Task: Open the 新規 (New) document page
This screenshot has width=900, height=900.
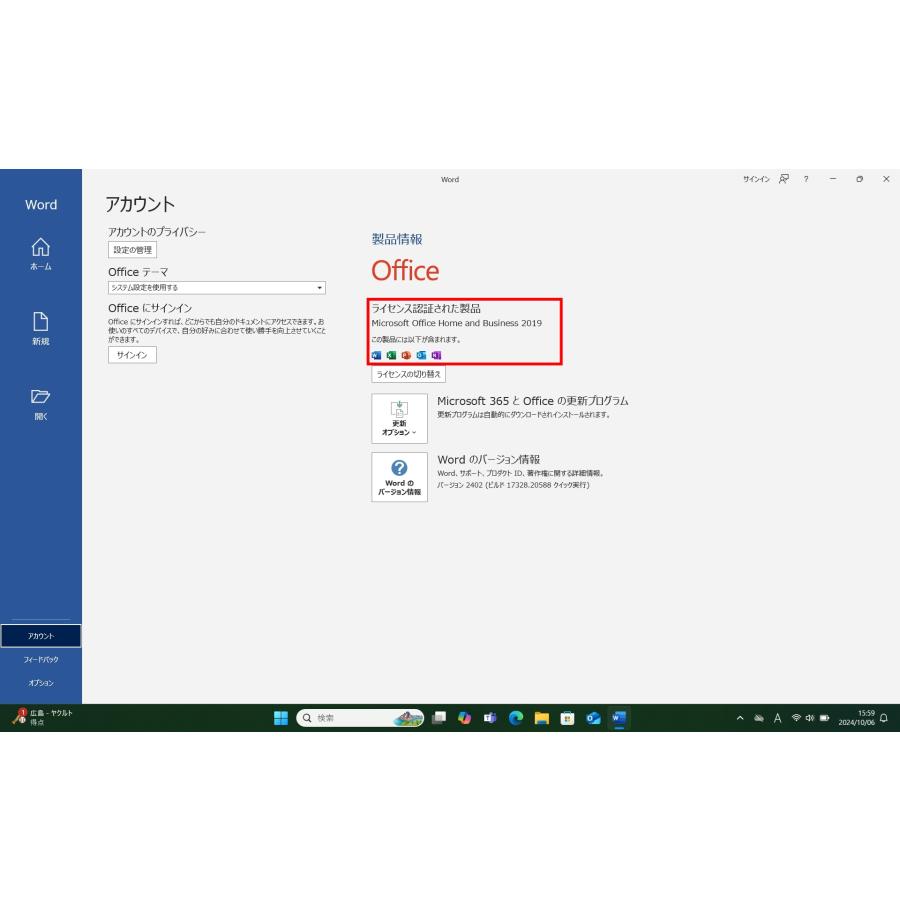Action: tap(40, 328)
